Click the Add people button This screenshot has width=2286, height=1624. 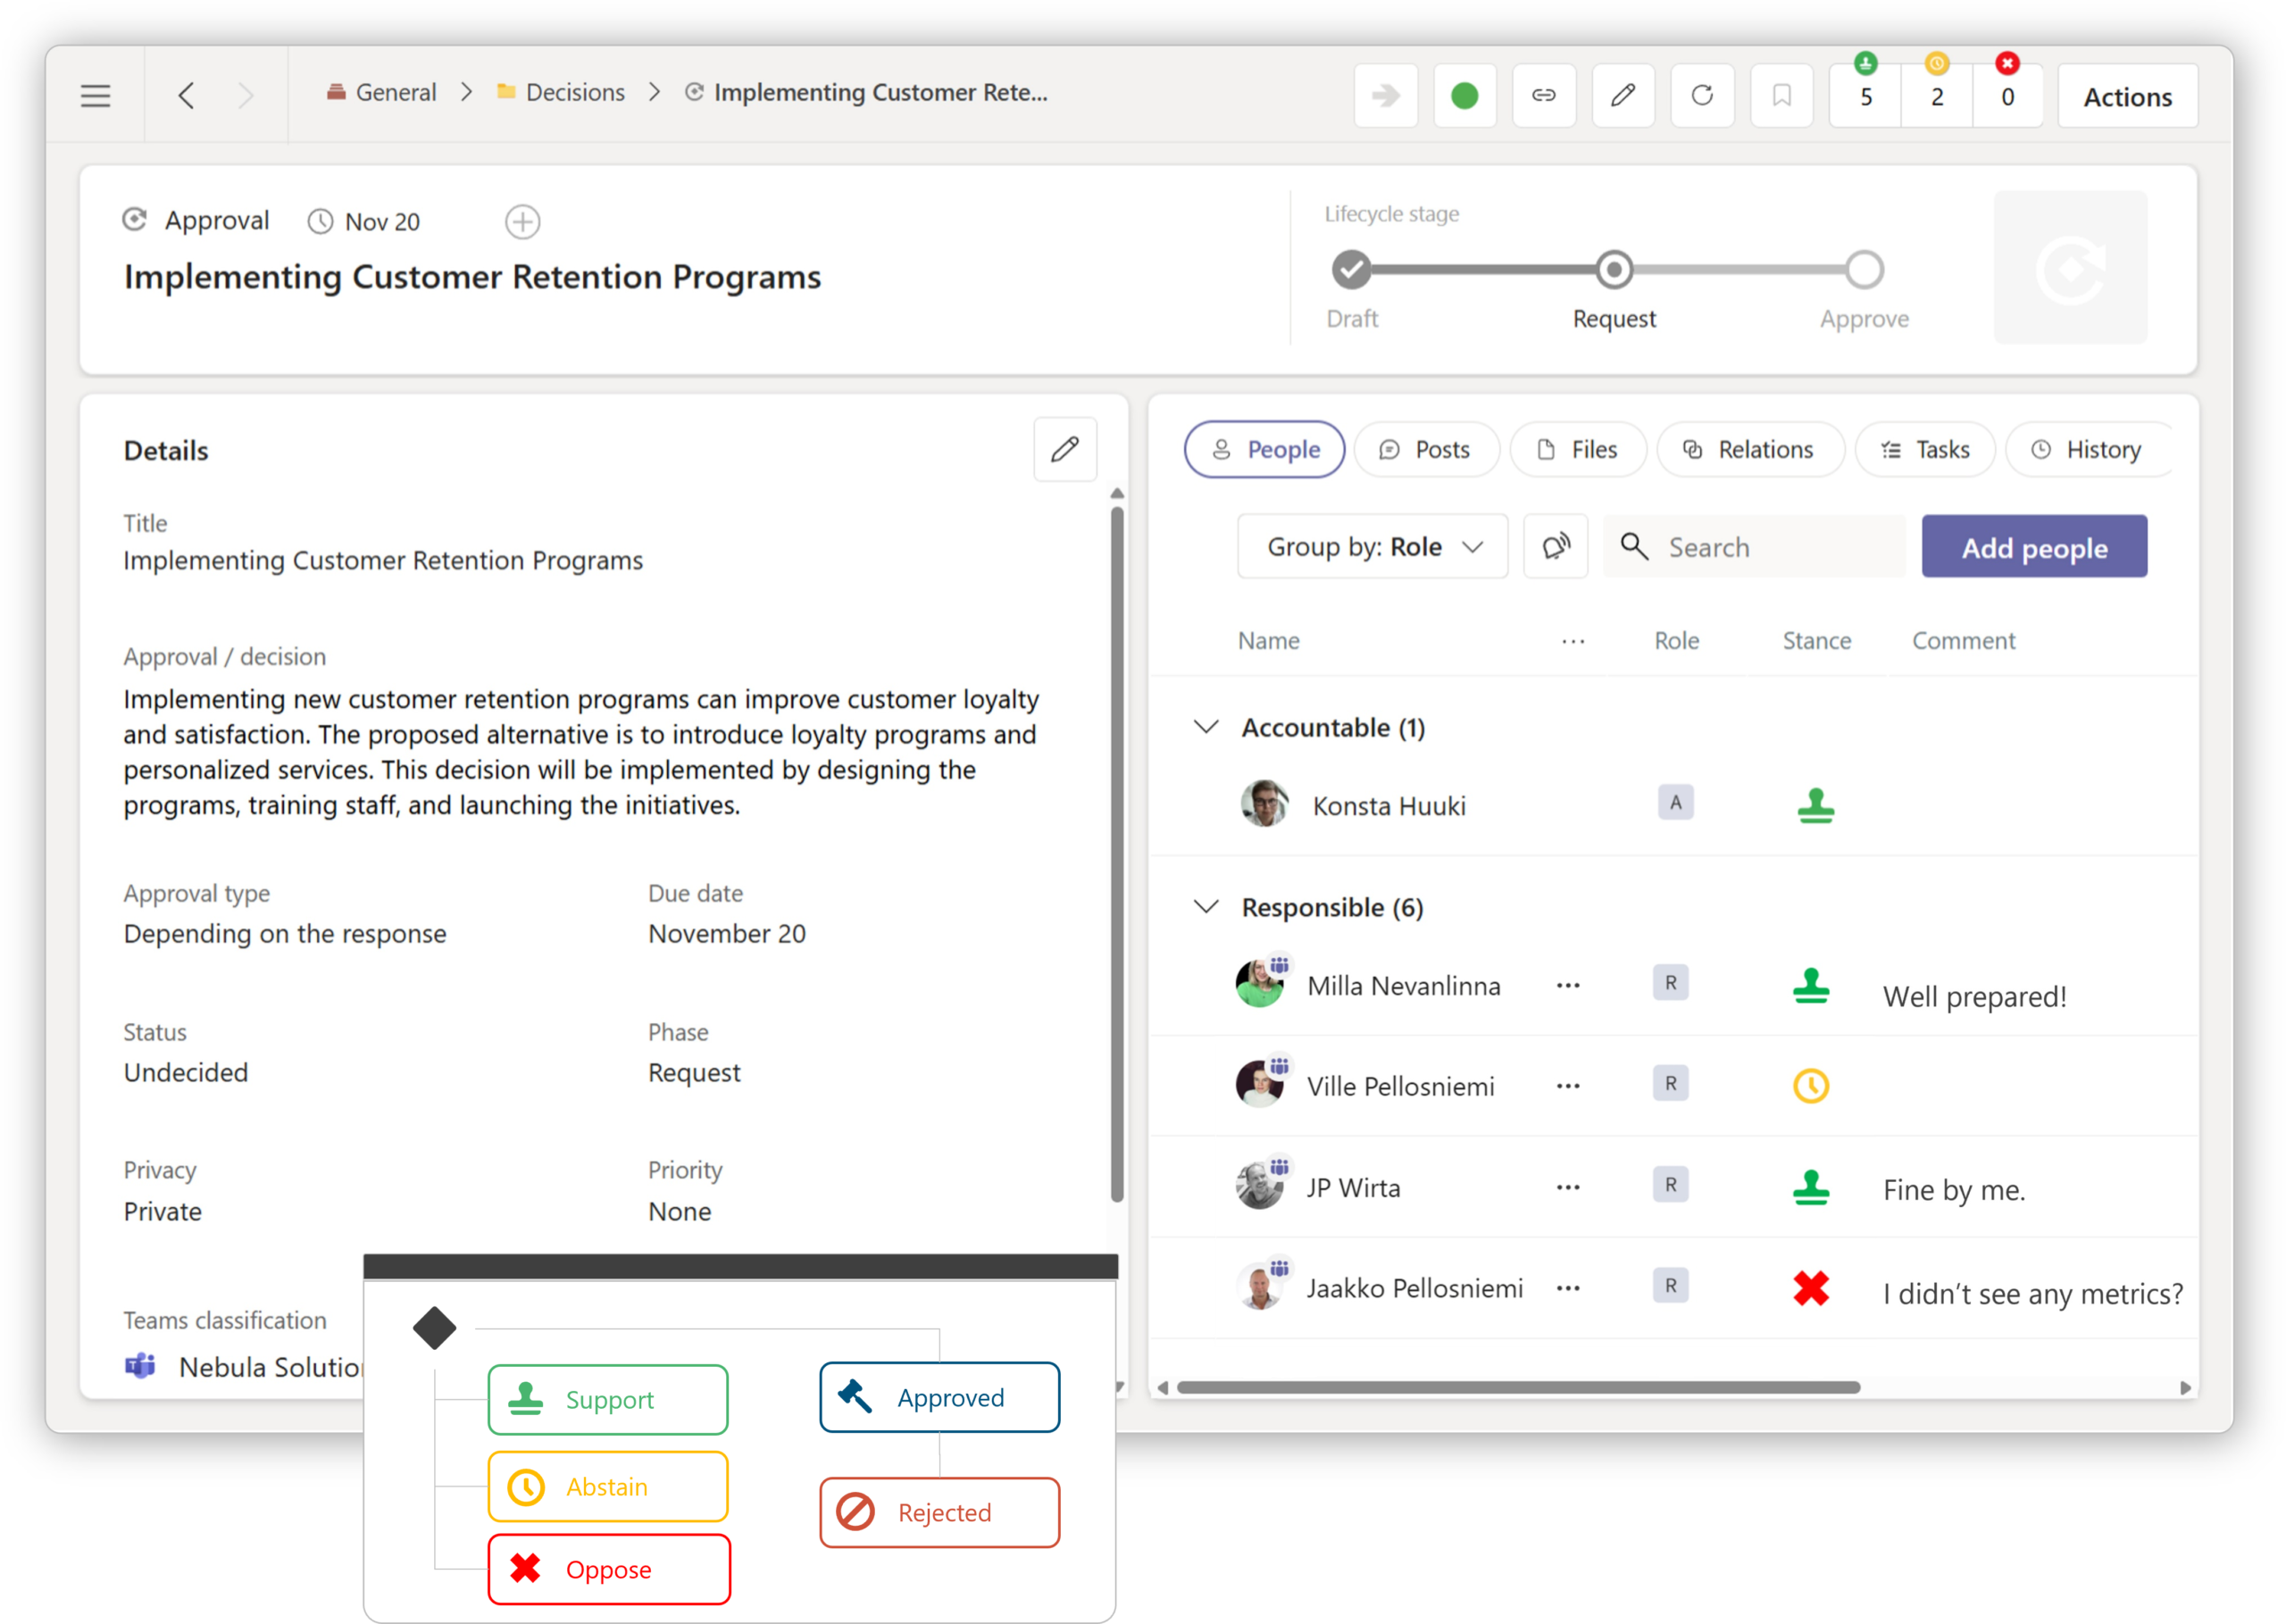coord(2033,547)
